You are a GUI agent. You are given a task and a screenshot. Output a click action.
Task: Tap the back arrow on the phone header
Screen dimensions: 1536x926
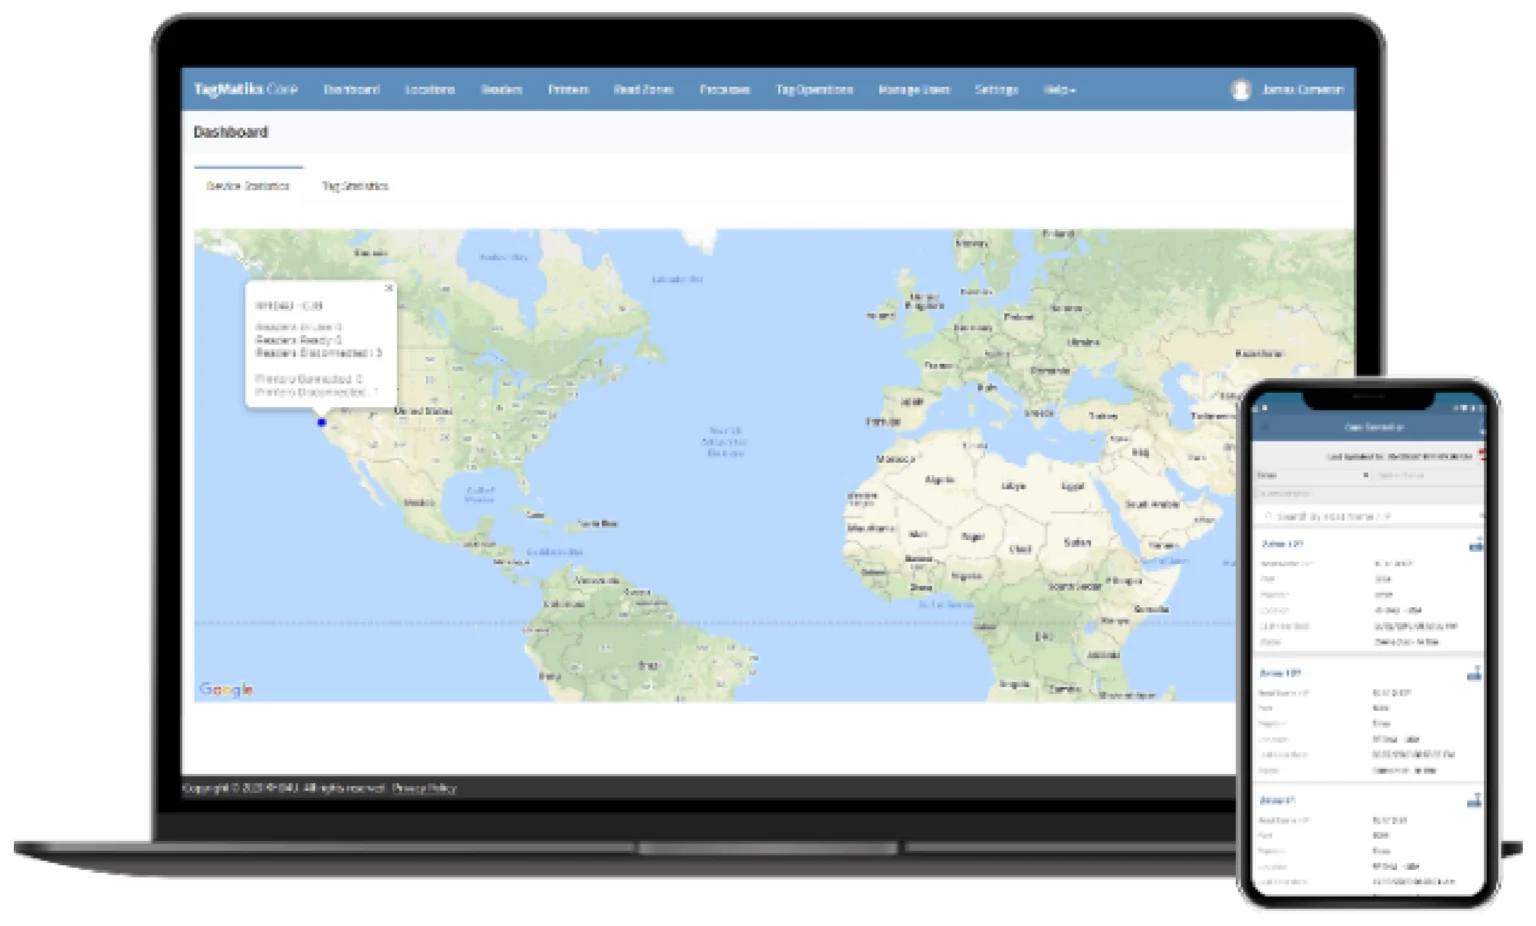(1264, 427)
